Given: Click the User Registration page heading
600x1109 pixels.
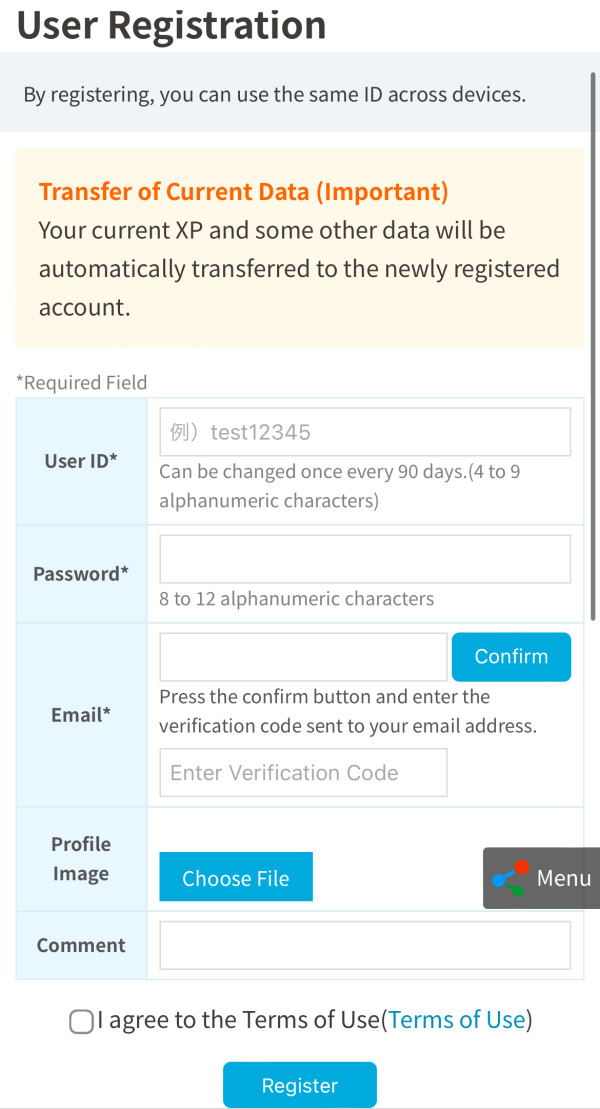Looking at the screenshot, I should pos(171,25).
